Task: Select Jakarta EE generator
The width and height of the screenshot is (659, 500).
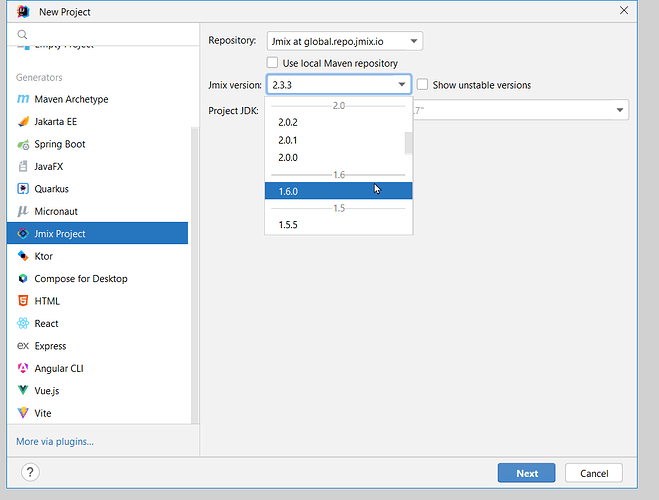Action: click(x=98, y=121)
